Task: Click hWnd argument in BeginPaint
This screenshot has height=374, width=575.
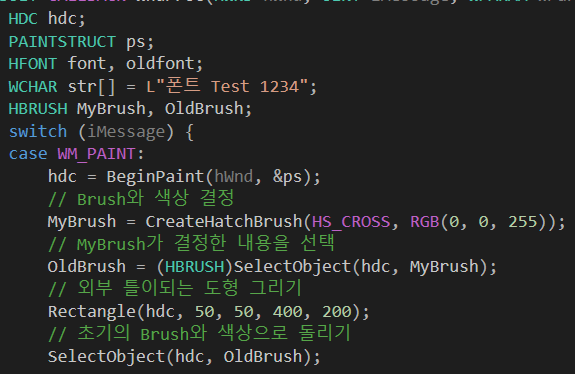Action: tap(233, 177)
